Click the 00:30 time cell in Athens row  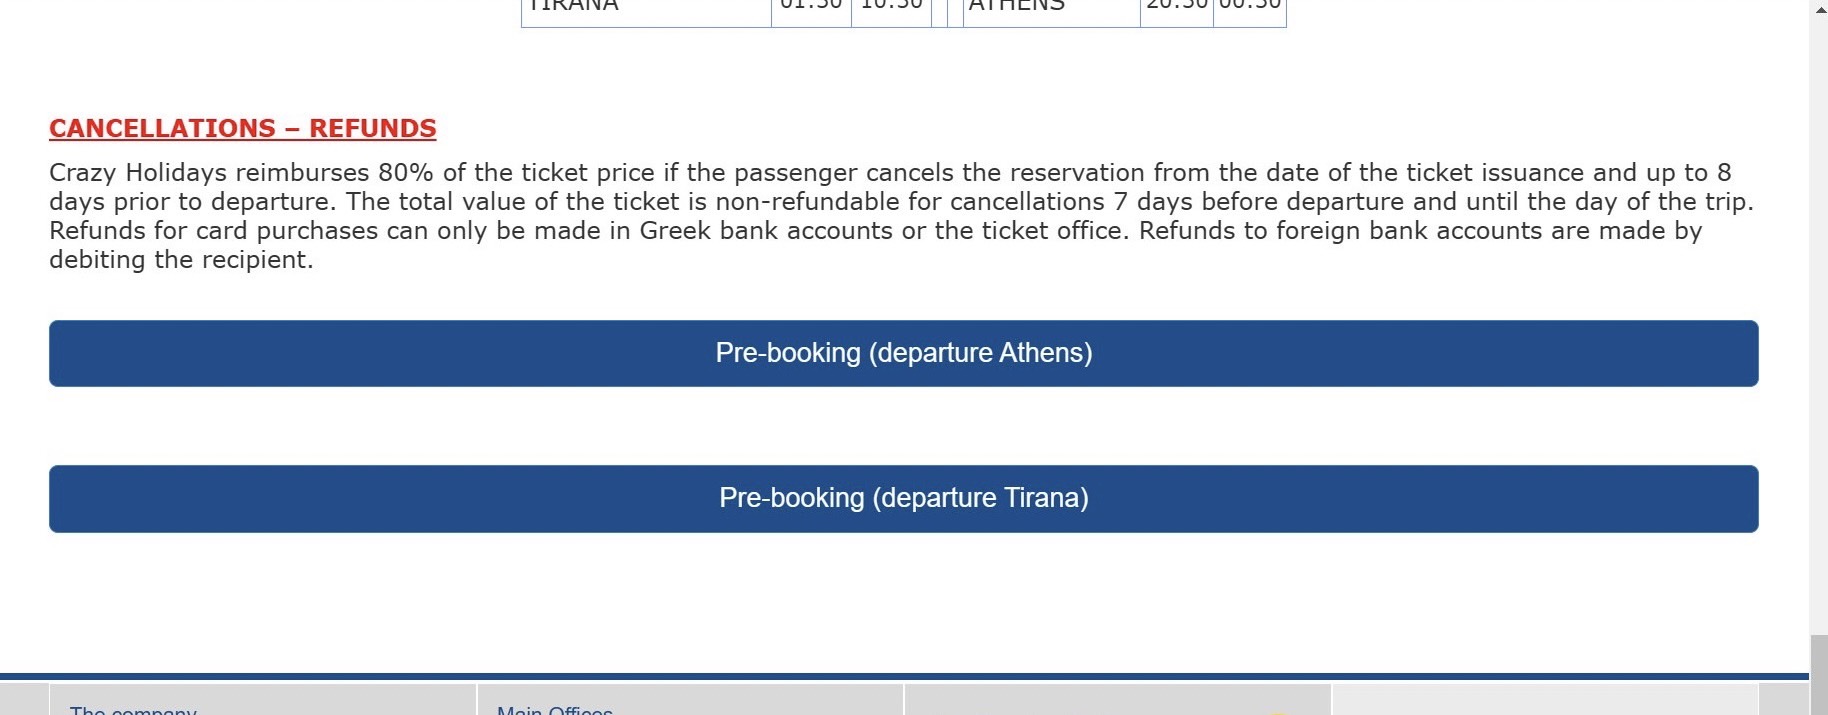pos(1249,8)
